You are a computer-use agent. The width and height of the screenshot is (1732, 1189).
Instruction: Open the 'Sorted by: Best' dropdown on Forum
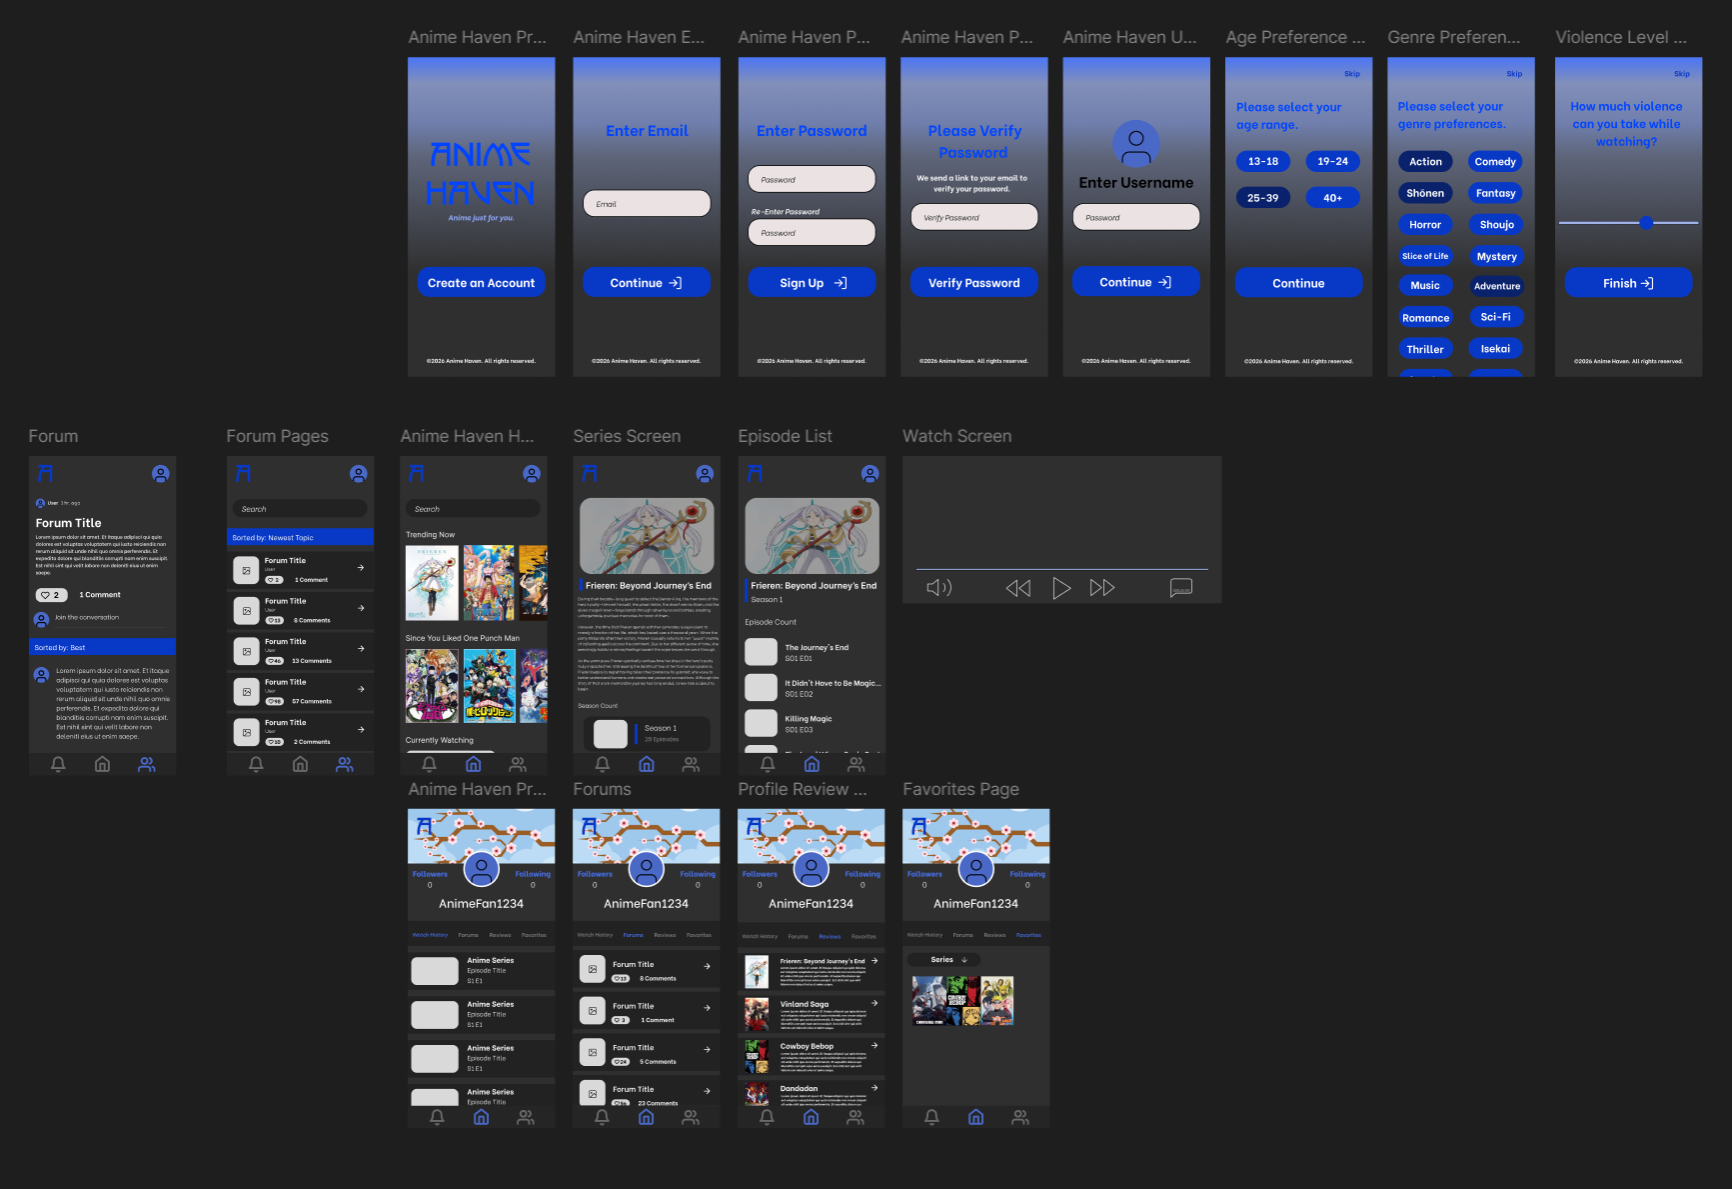[101, 647]
